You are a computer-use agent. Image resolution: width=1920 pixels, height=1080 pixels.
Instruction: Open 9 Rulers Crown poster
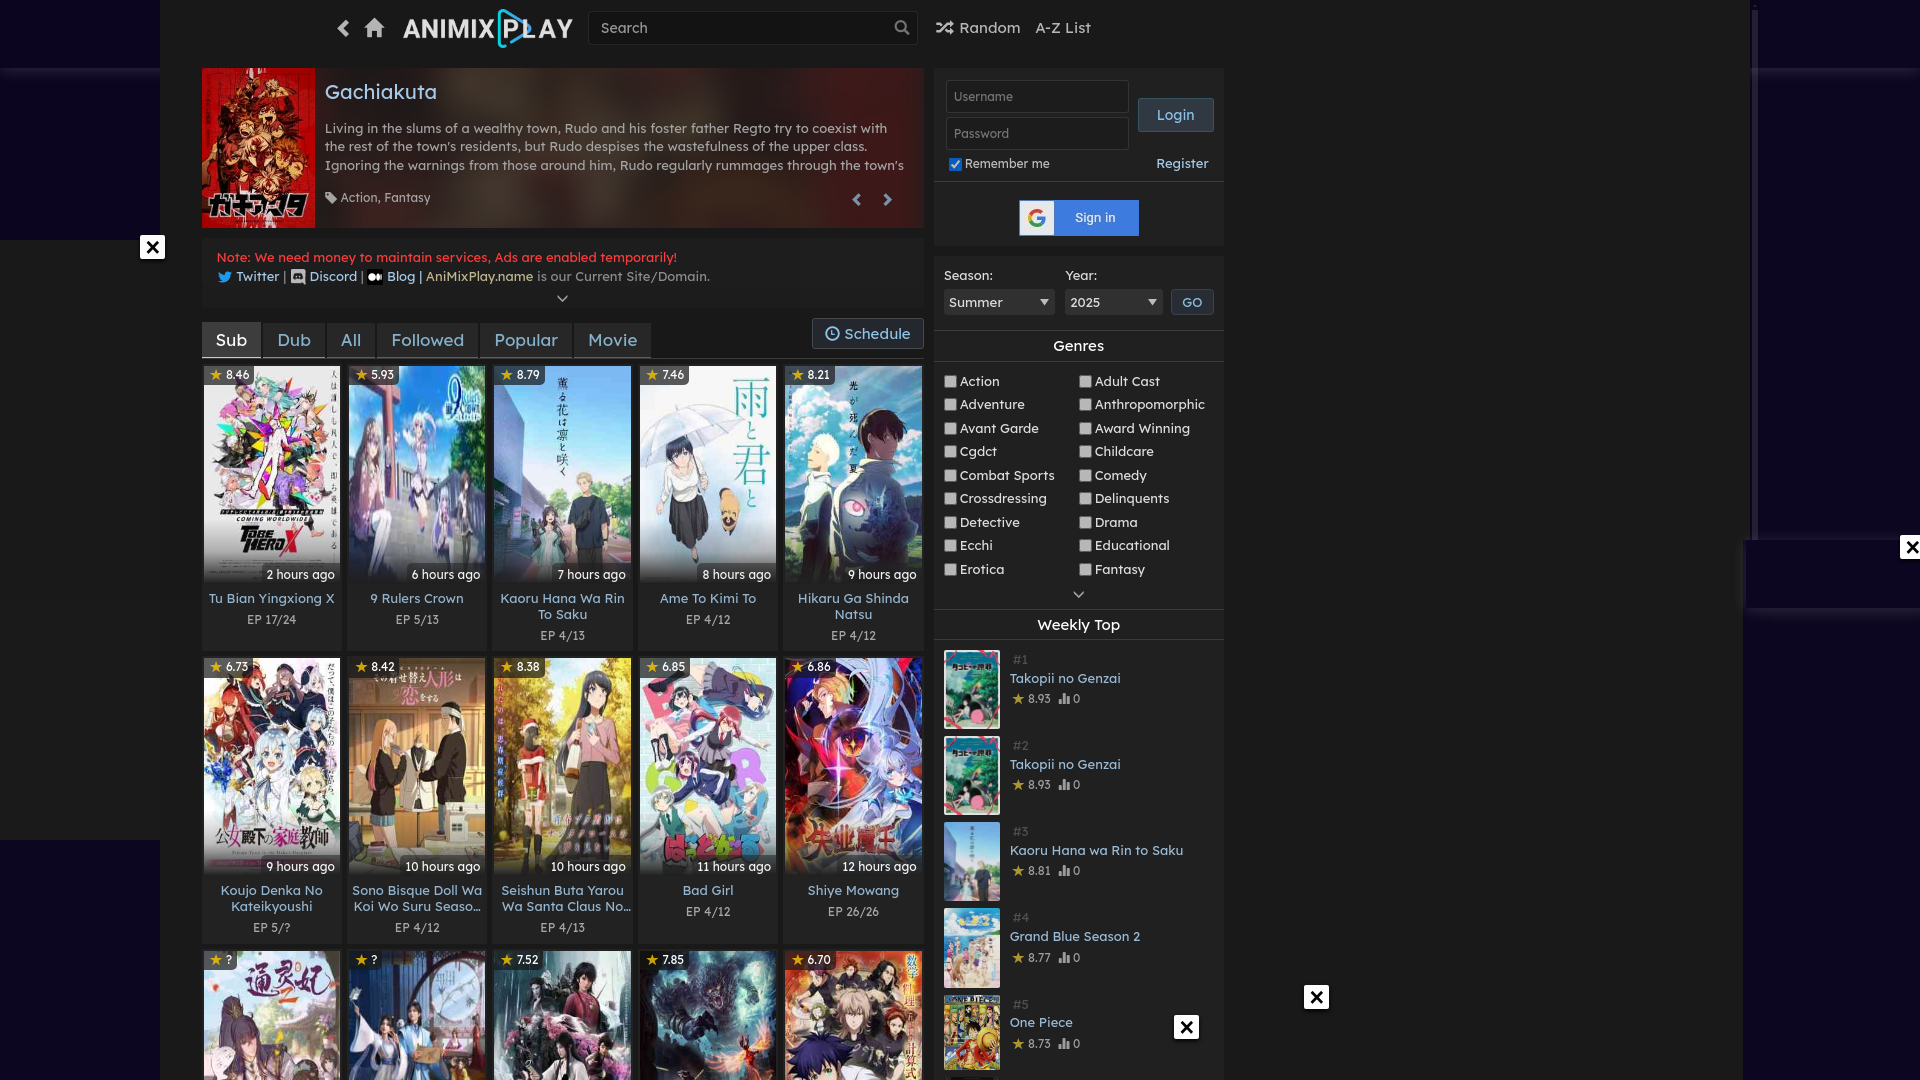(417, 475)
